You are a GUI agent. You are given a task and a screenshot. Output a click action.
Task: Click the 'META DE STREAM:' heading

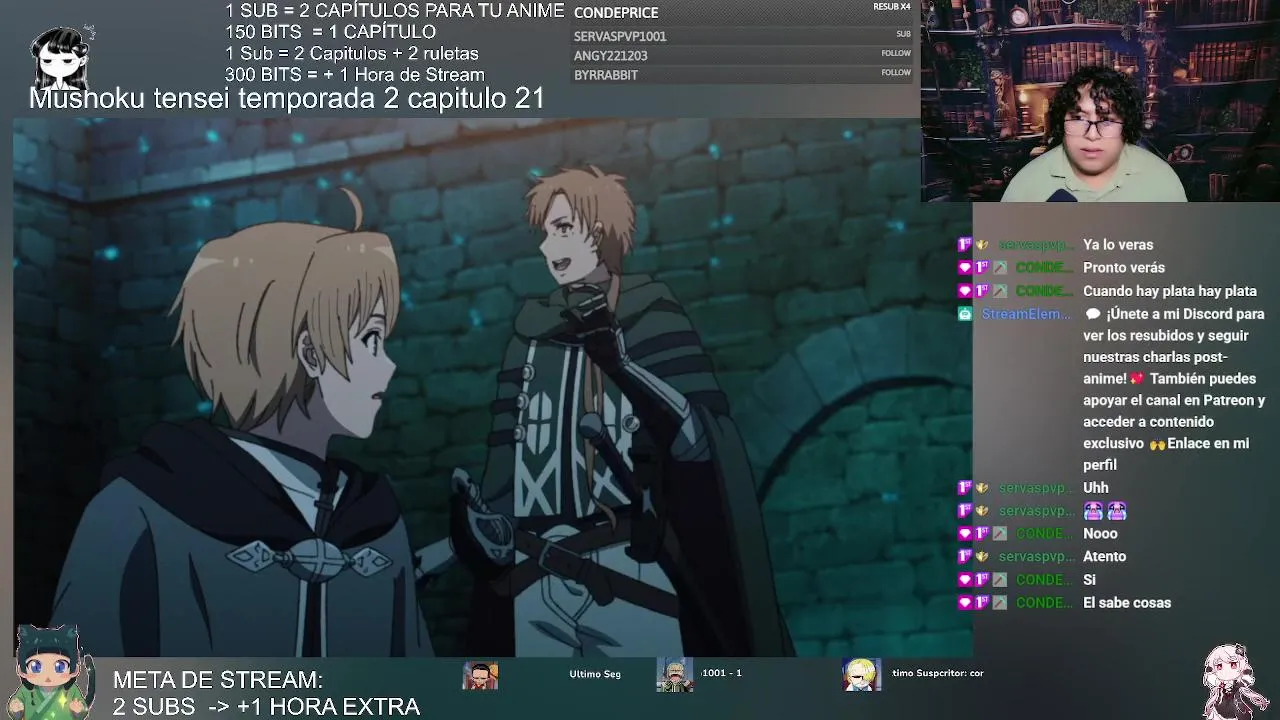[x=218, y=680]
